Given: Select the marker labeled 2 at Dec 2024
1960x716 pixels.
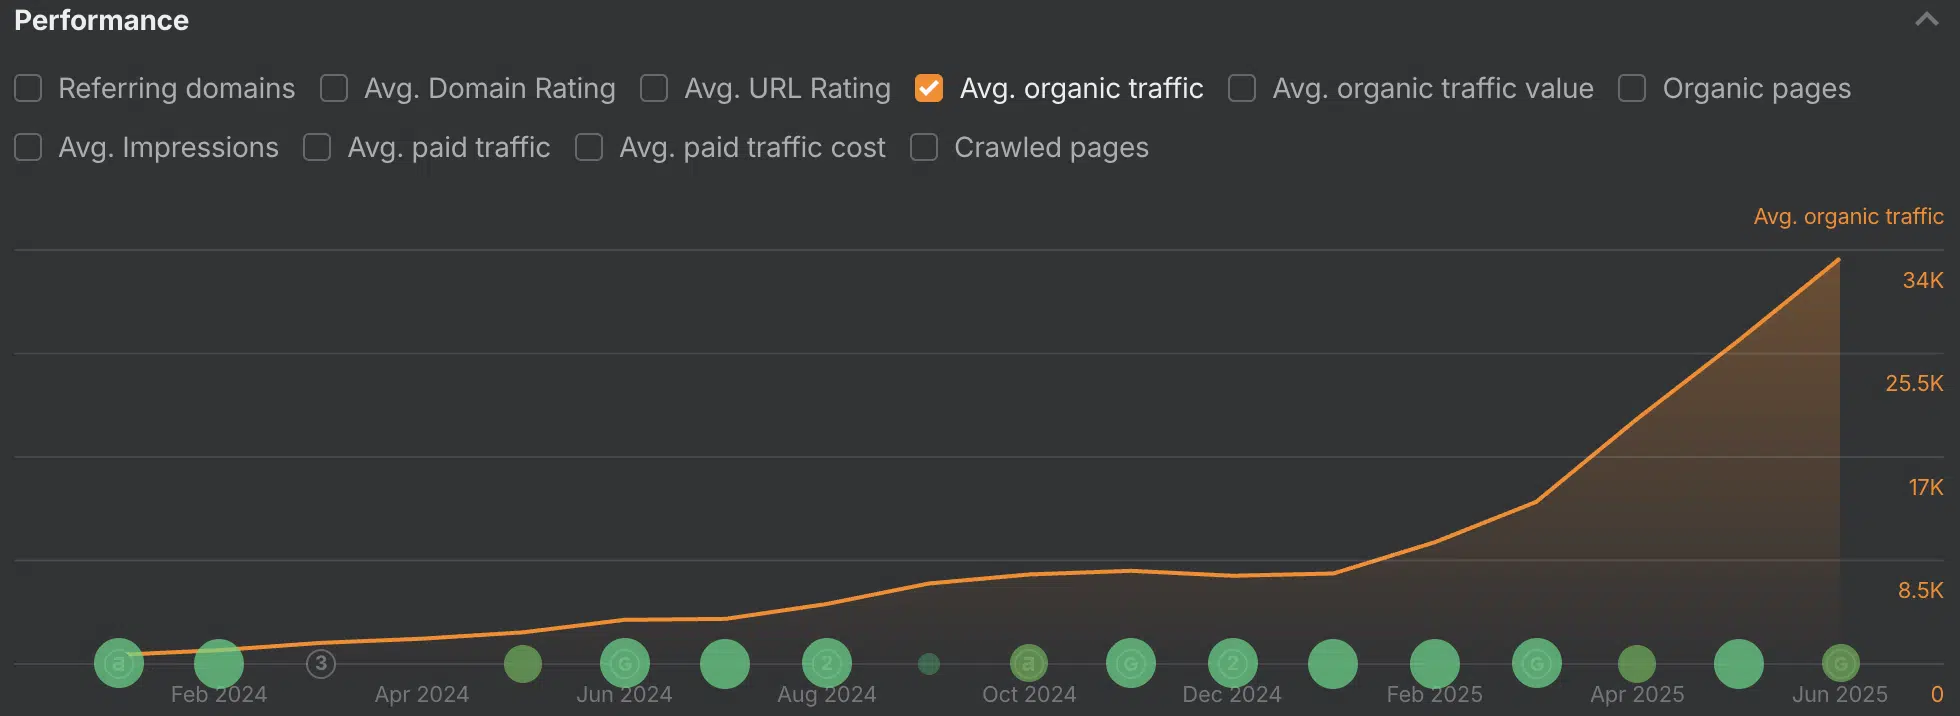Looking at the screenshot, I should (x=1233, y=663).
